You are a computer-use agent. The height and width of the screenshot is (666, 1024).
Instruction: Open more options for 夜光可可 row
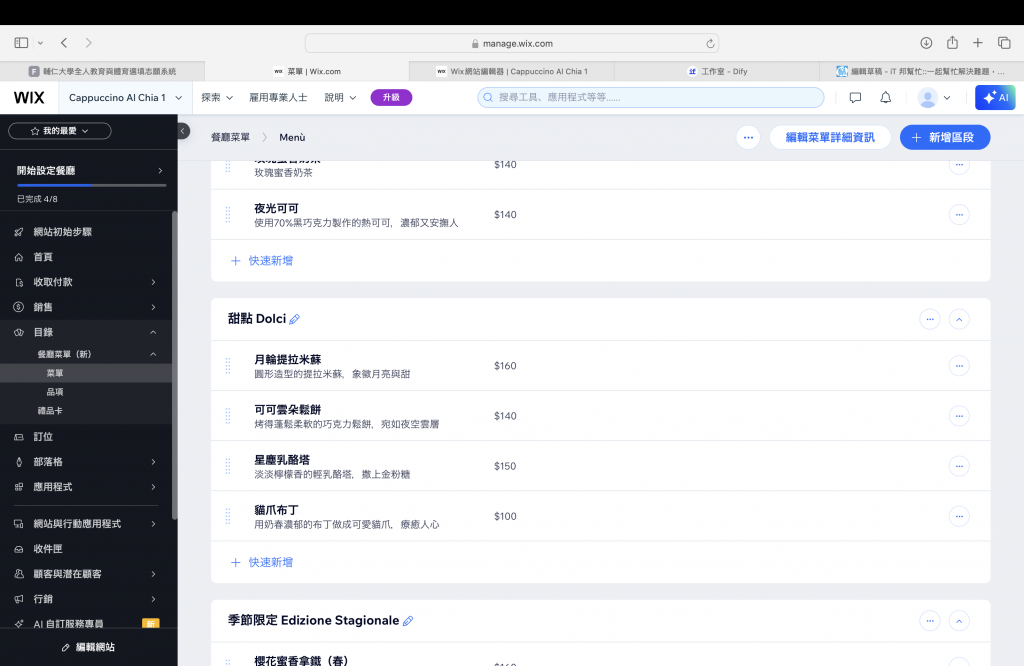(959, 215)
